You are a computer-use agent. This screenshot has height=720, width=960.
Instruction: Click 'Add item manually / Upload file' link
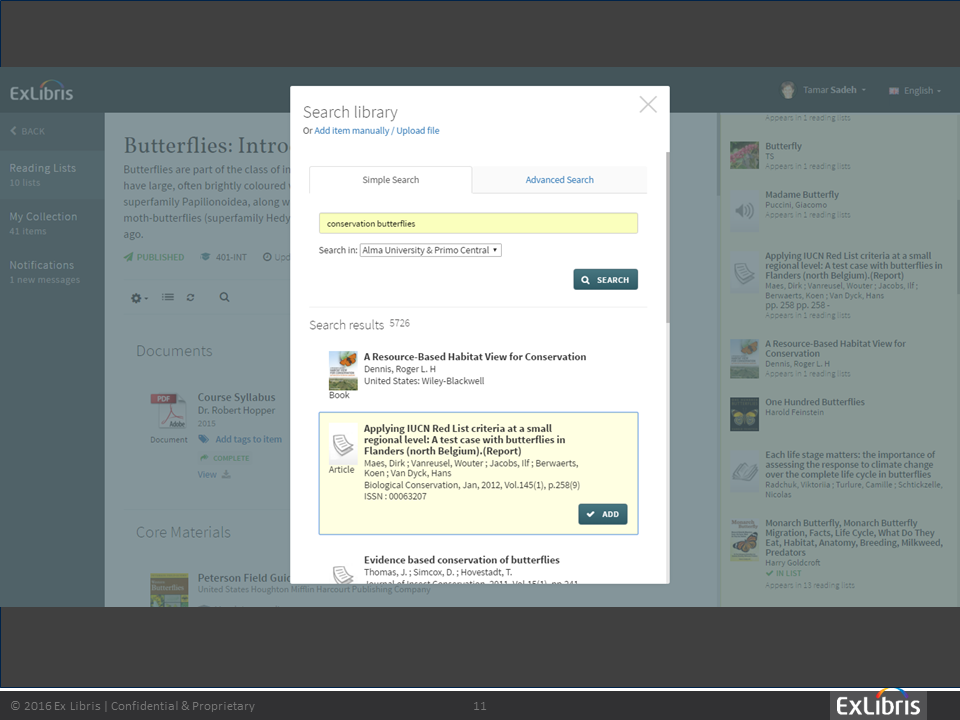(x=376, y=131)
